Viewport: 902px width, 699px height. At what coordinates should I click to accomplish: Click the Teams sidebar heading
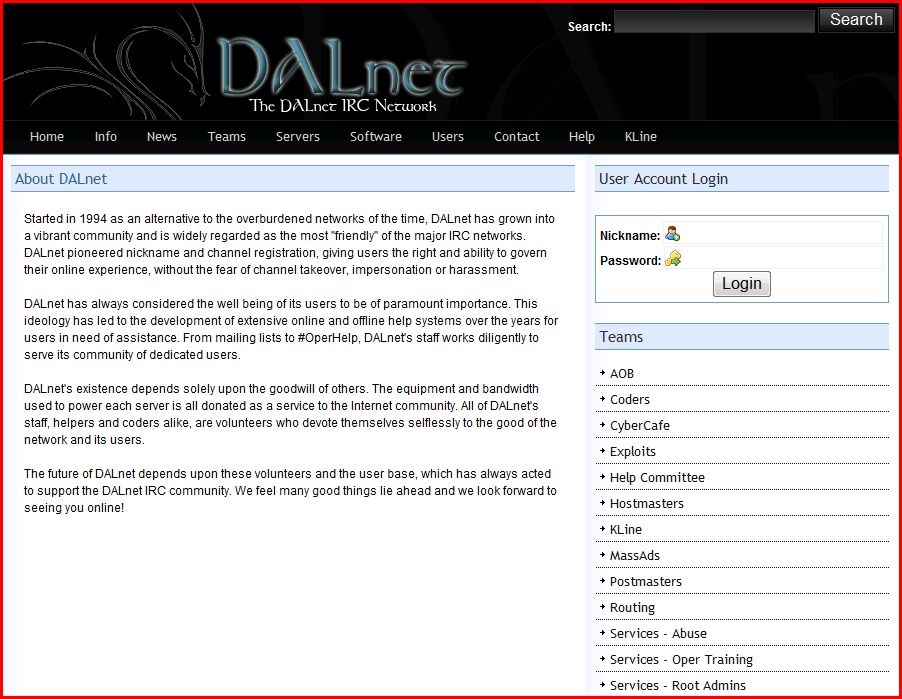click(621, 337)
